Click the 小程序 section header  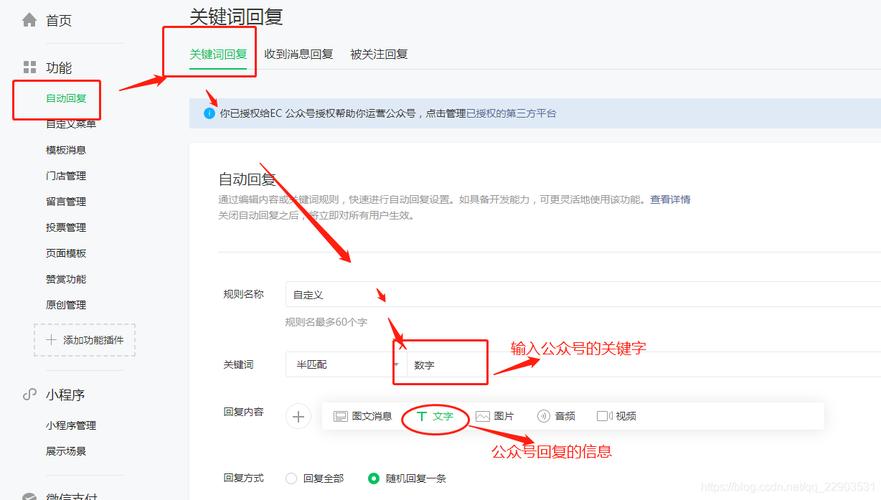tap(65, 395)
